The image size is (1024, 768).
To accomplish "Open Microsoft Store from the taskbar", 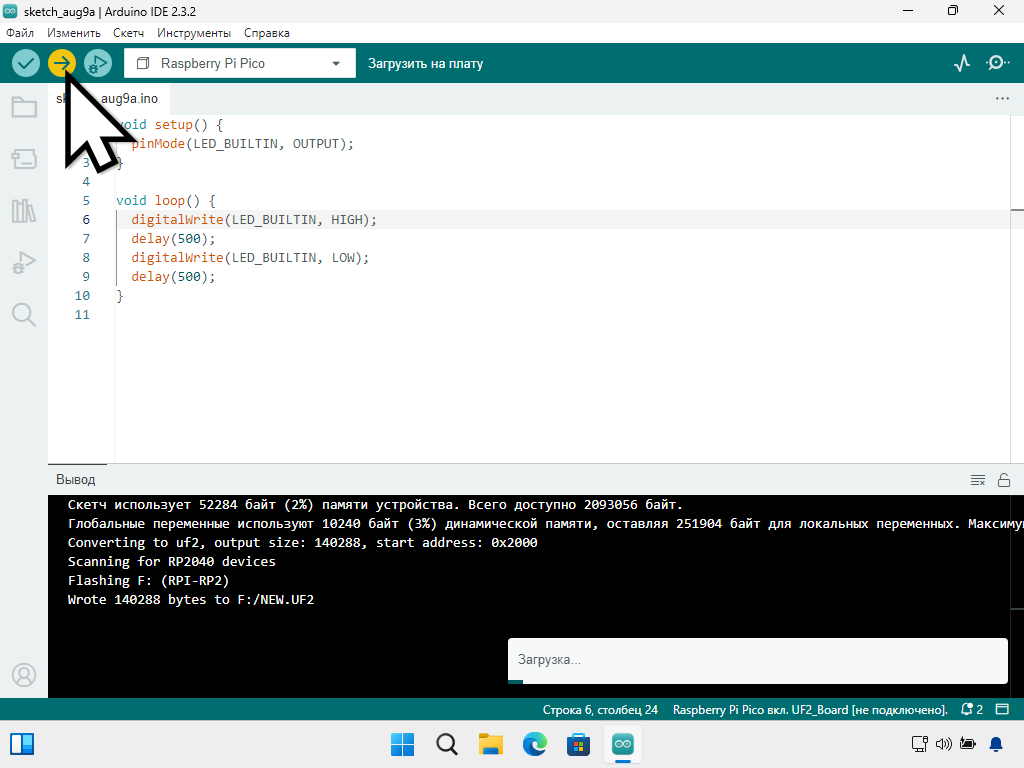I will click(x=579, y=744).
